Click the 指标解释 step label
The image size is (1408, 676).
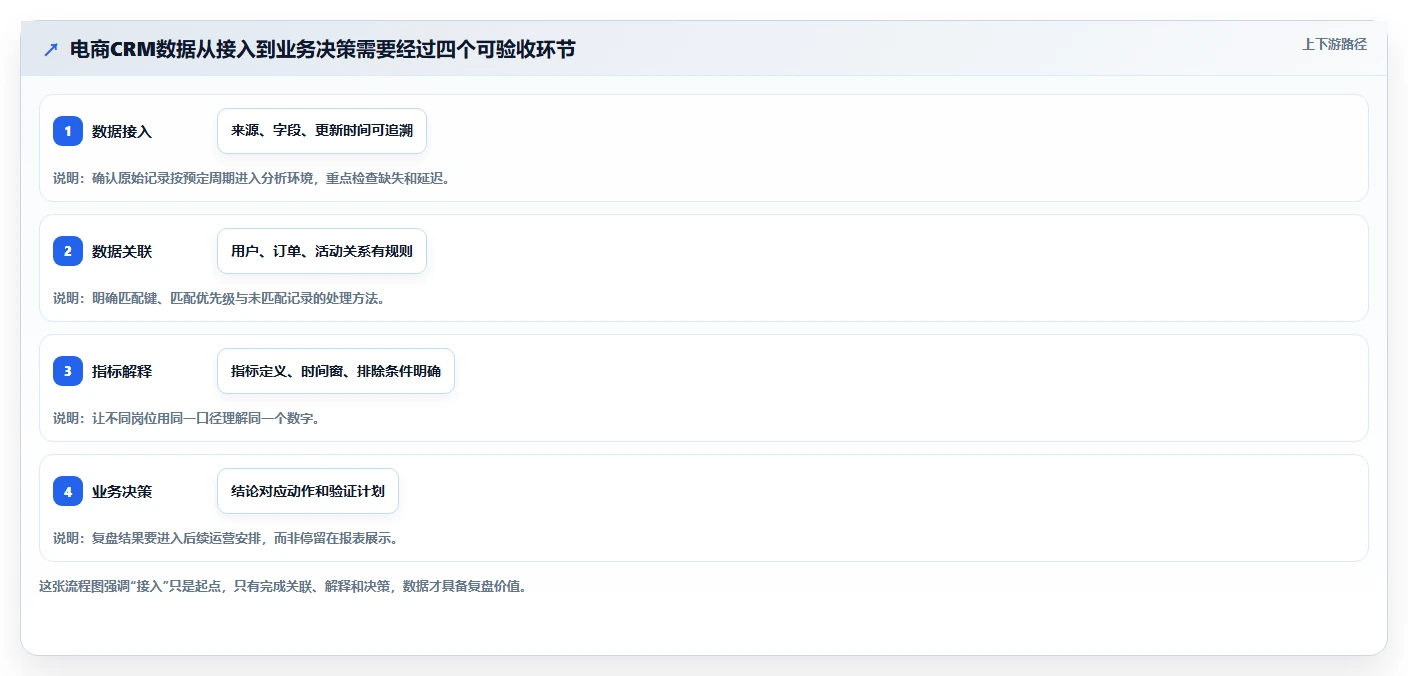point(122,371)
